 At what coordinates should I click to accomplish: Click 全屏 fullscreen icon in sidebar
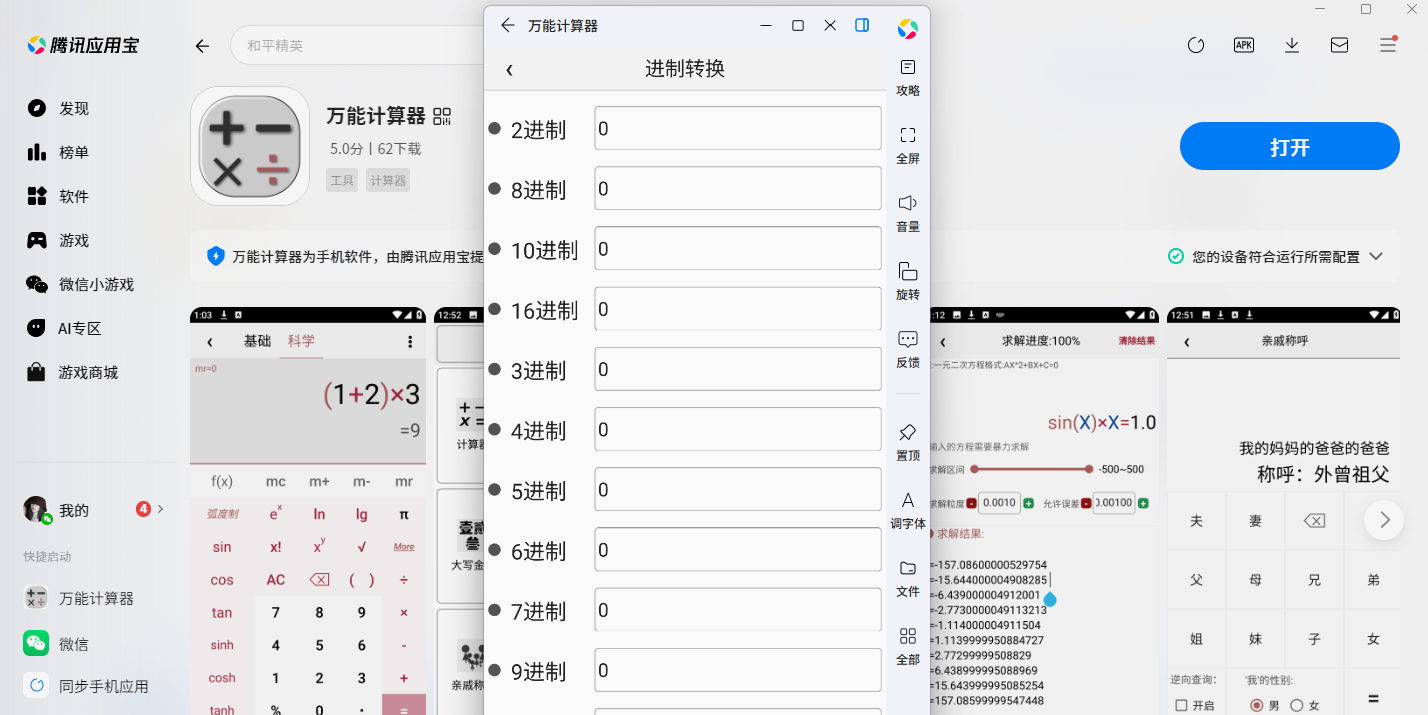click(x=907, y=135)
